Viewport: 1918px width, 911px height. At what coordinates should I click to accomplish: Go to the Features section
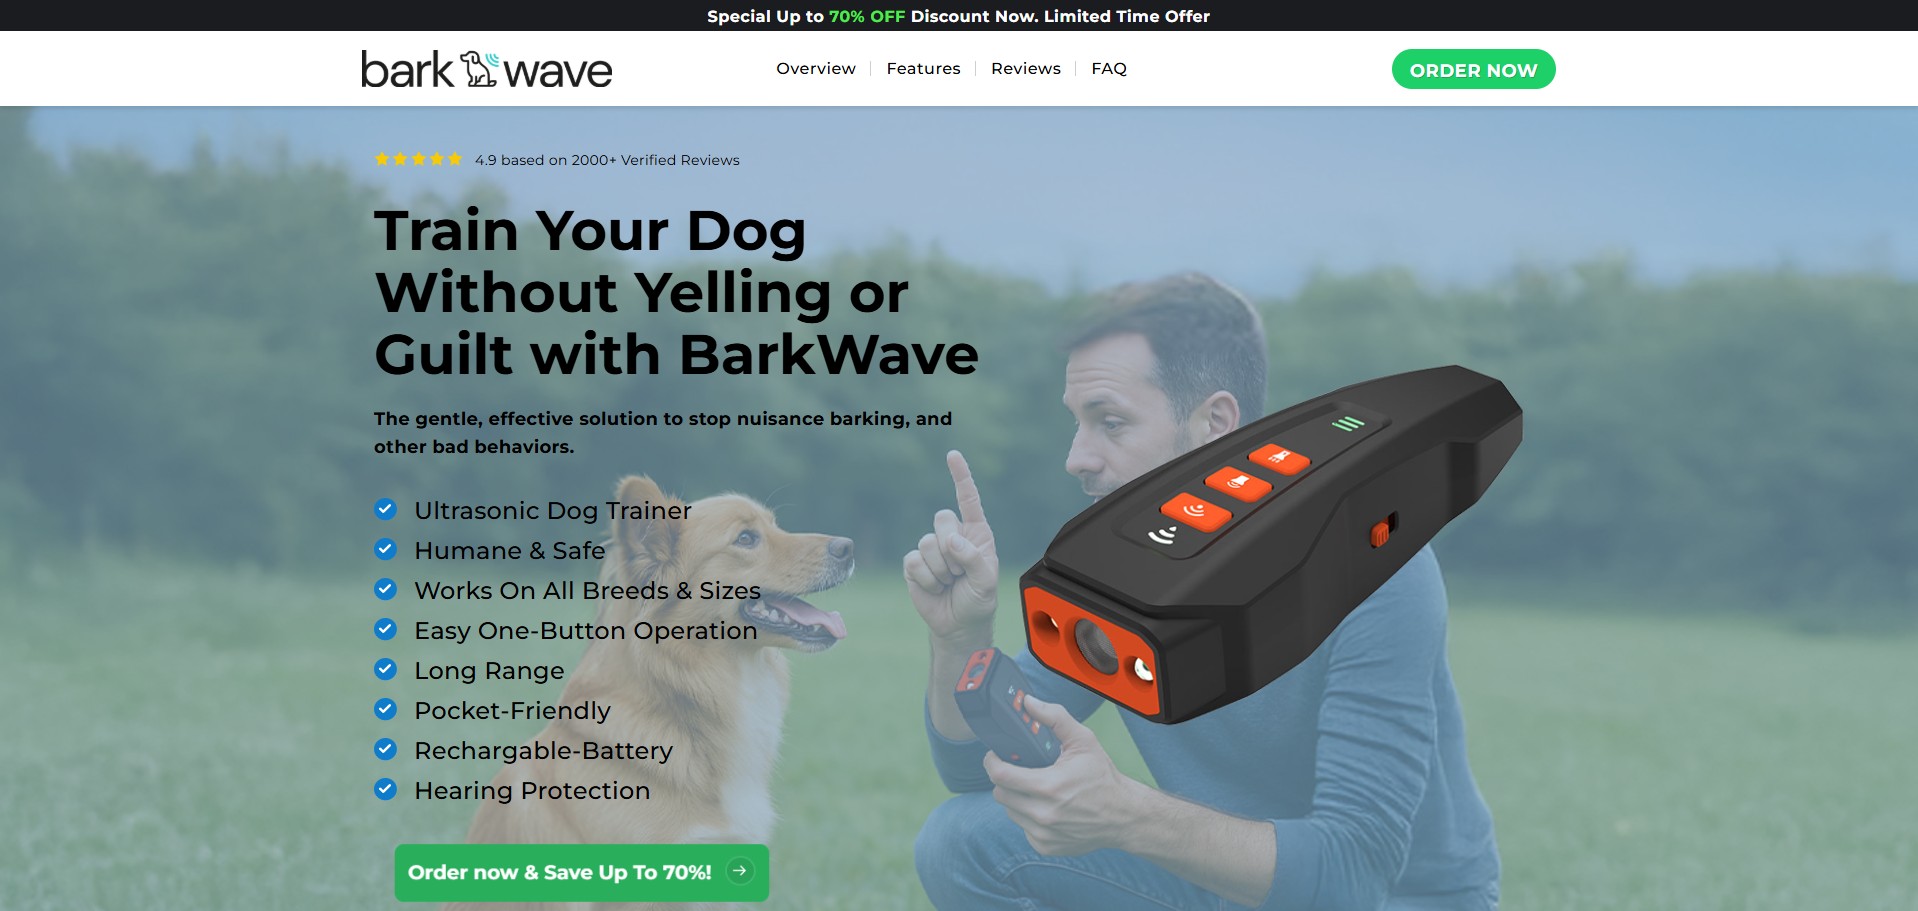923,68
